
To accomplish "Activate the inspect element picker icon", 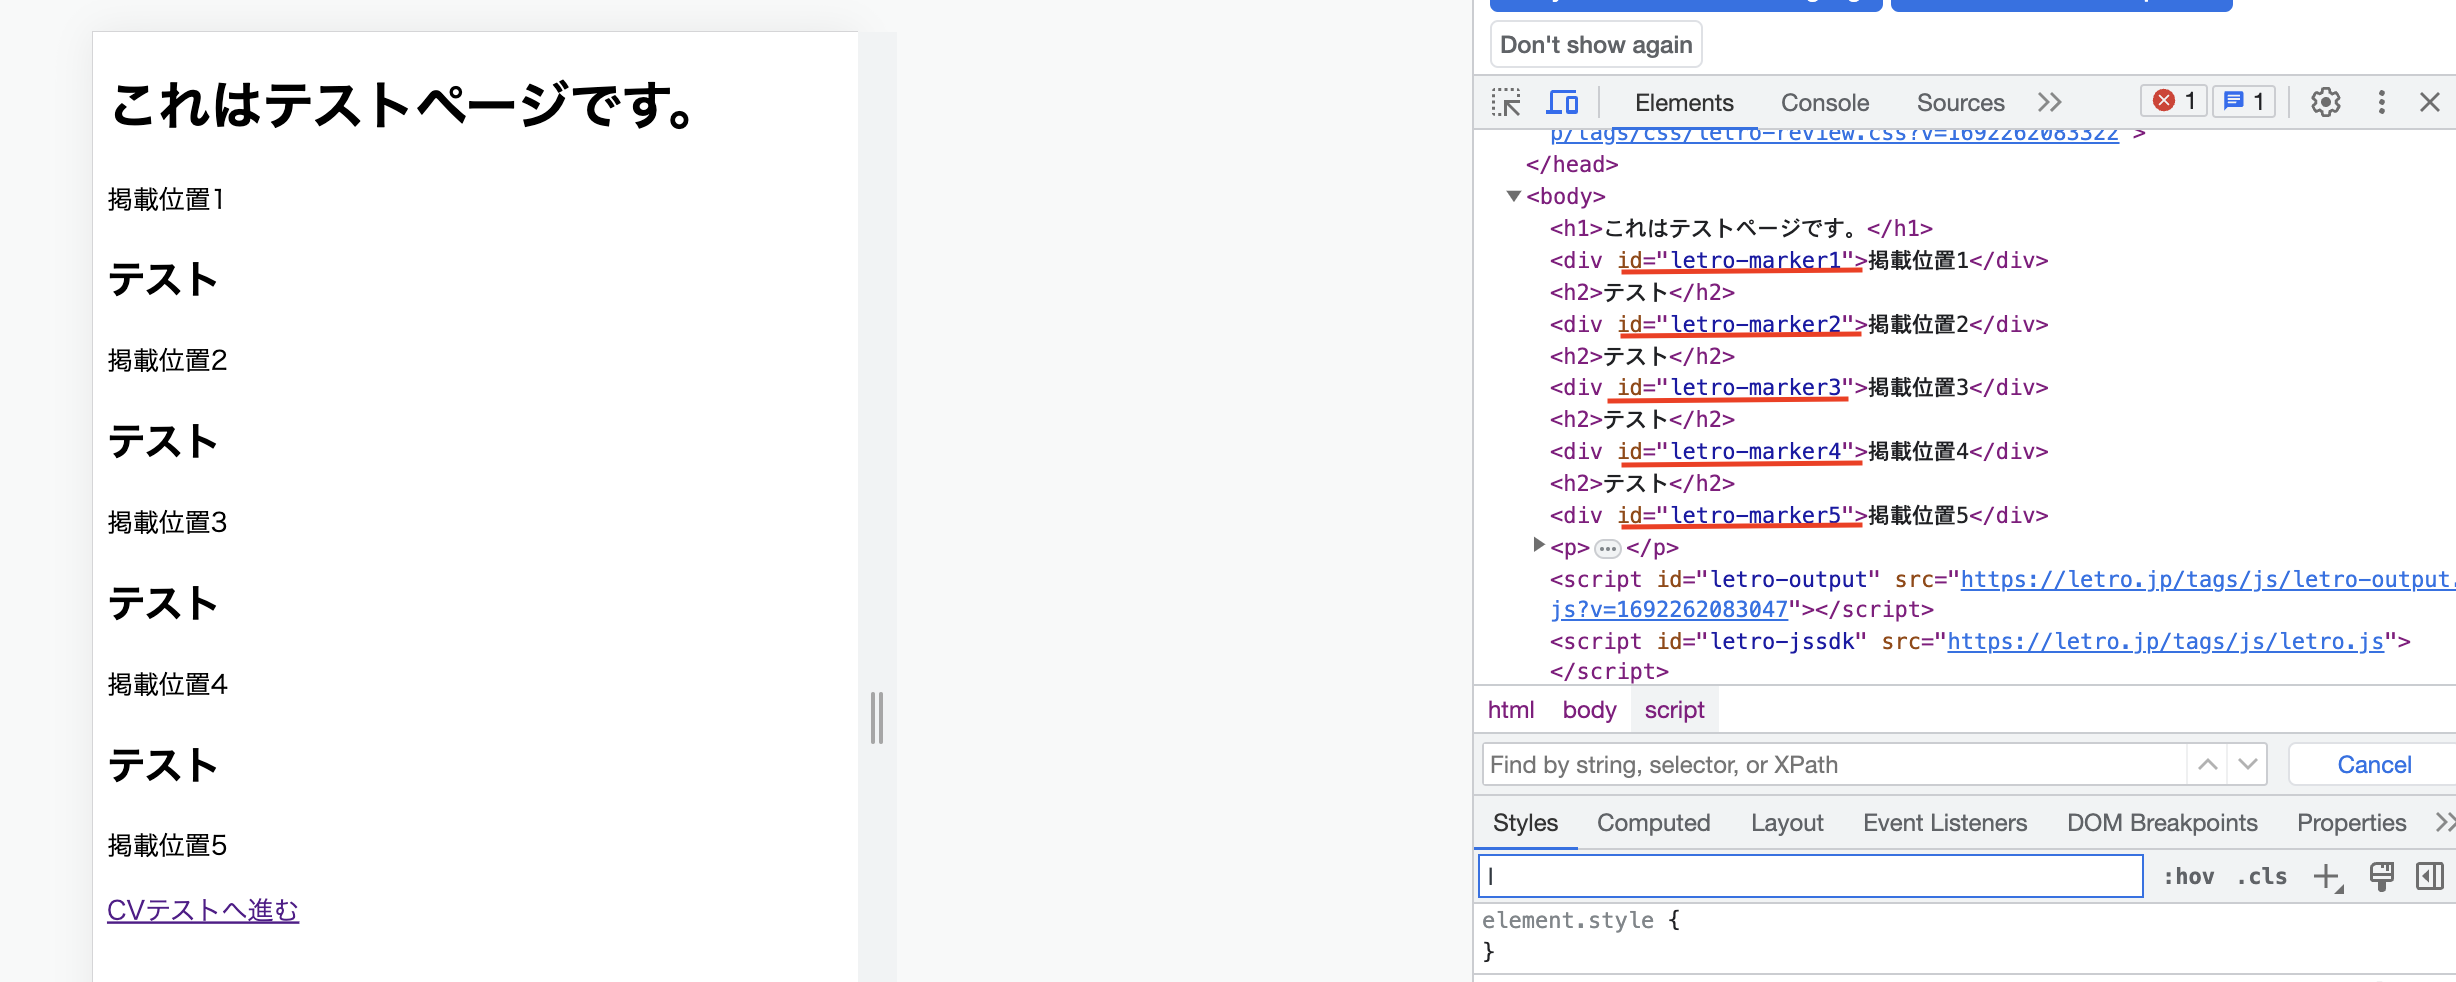I will (x=1506, y=102).
